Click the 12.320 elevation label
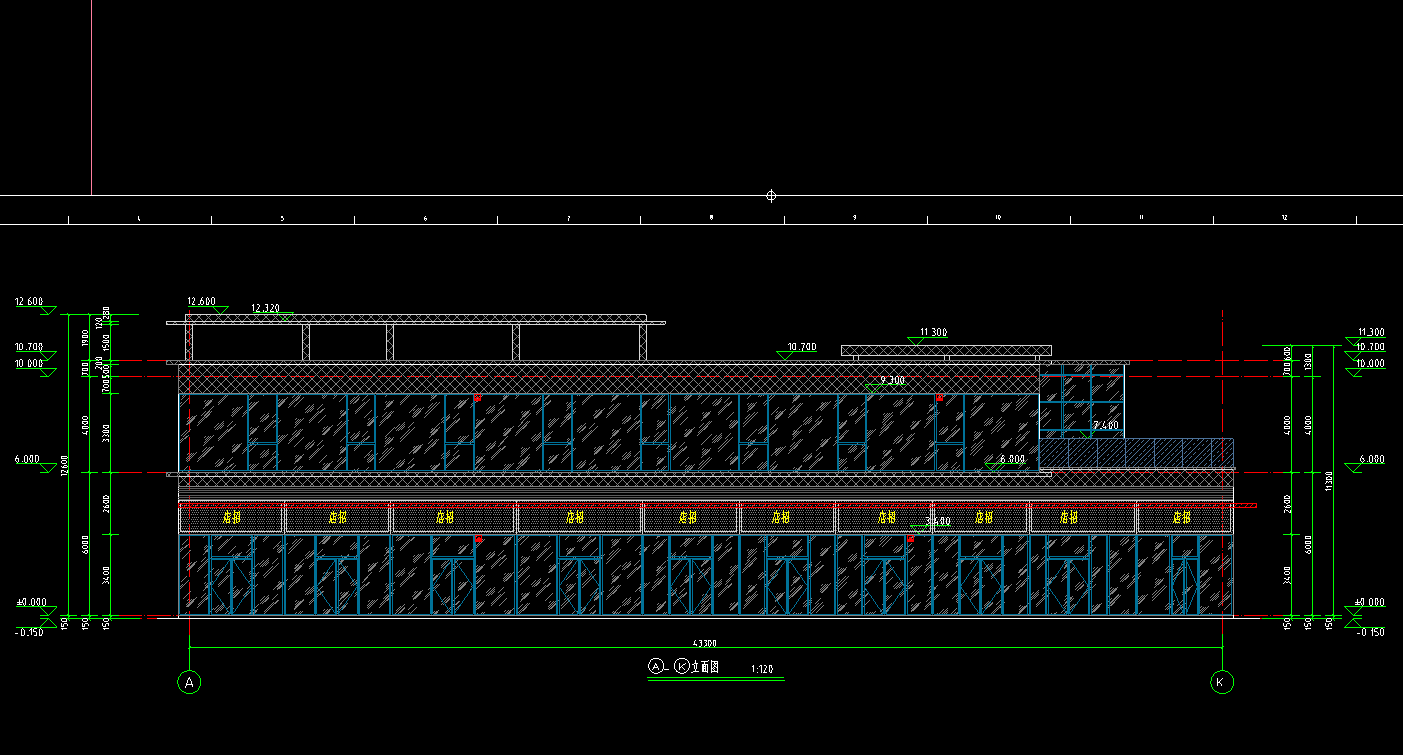Viewport: 1403px width, 755px height. 265,308
